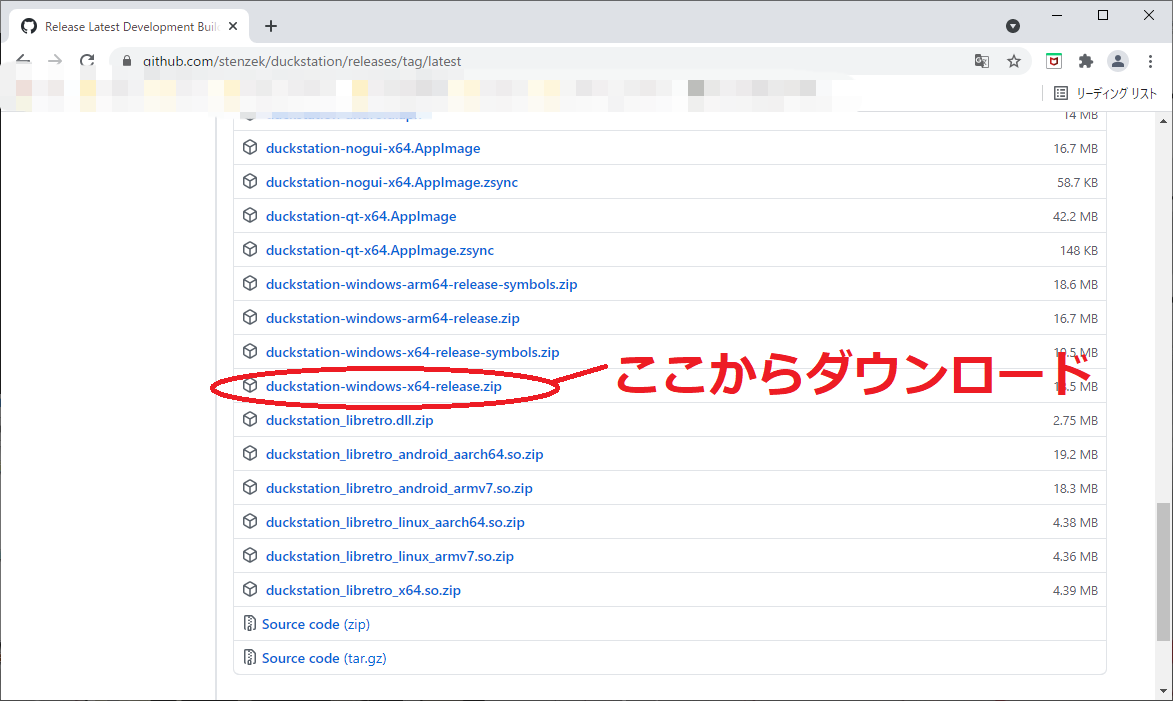Download duckstation-windows-arm64-release.zip
This screenshot has width=1173, height=701.
click(x=392, y=318)
